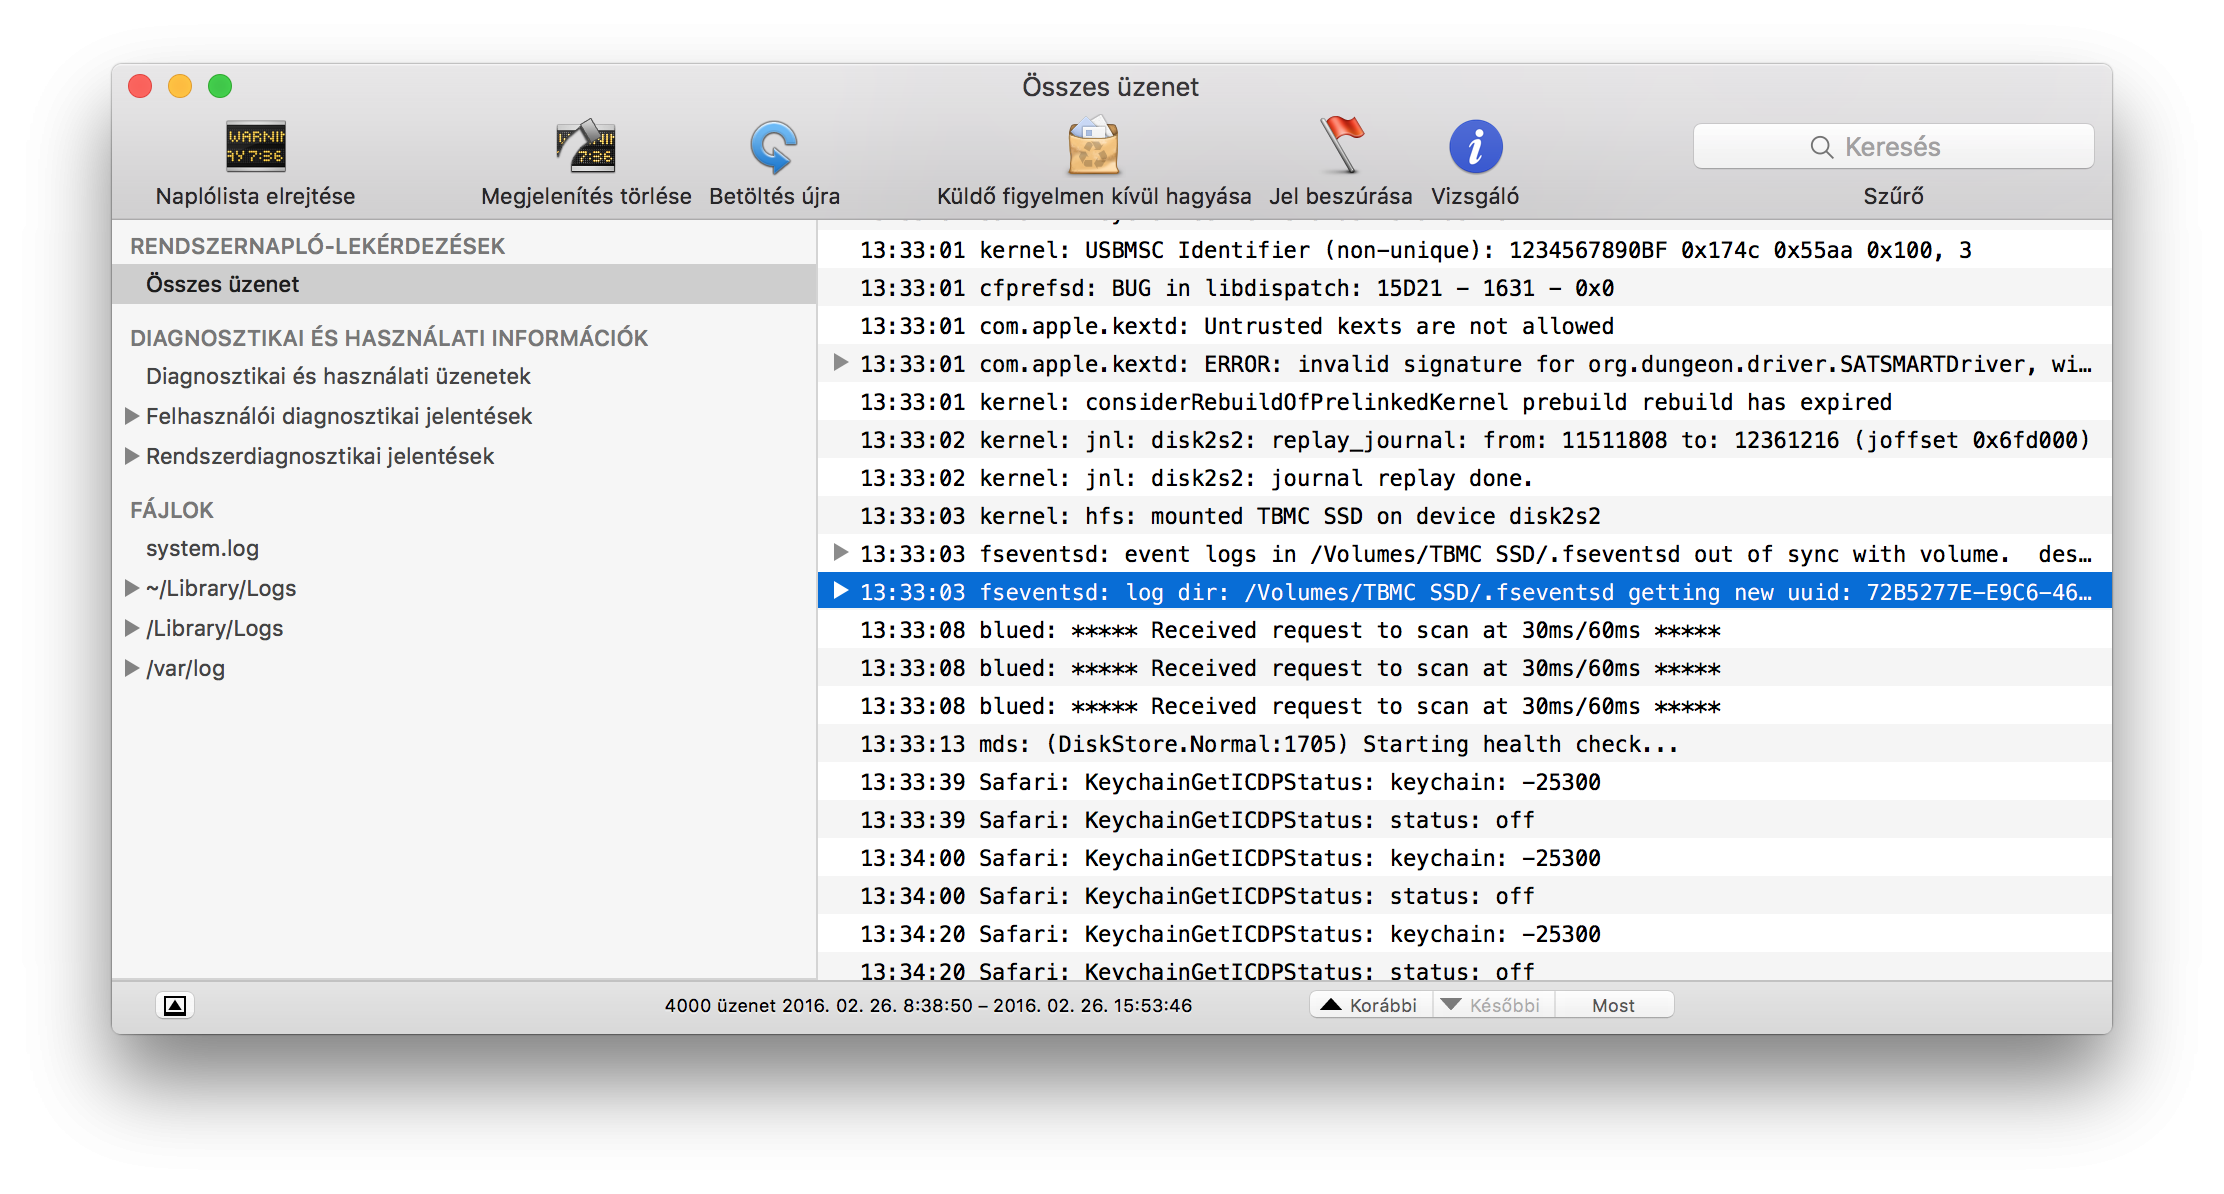Select system.log in the sidebar
This screenshot has width=2224, height=1194.
coord(202,548)
